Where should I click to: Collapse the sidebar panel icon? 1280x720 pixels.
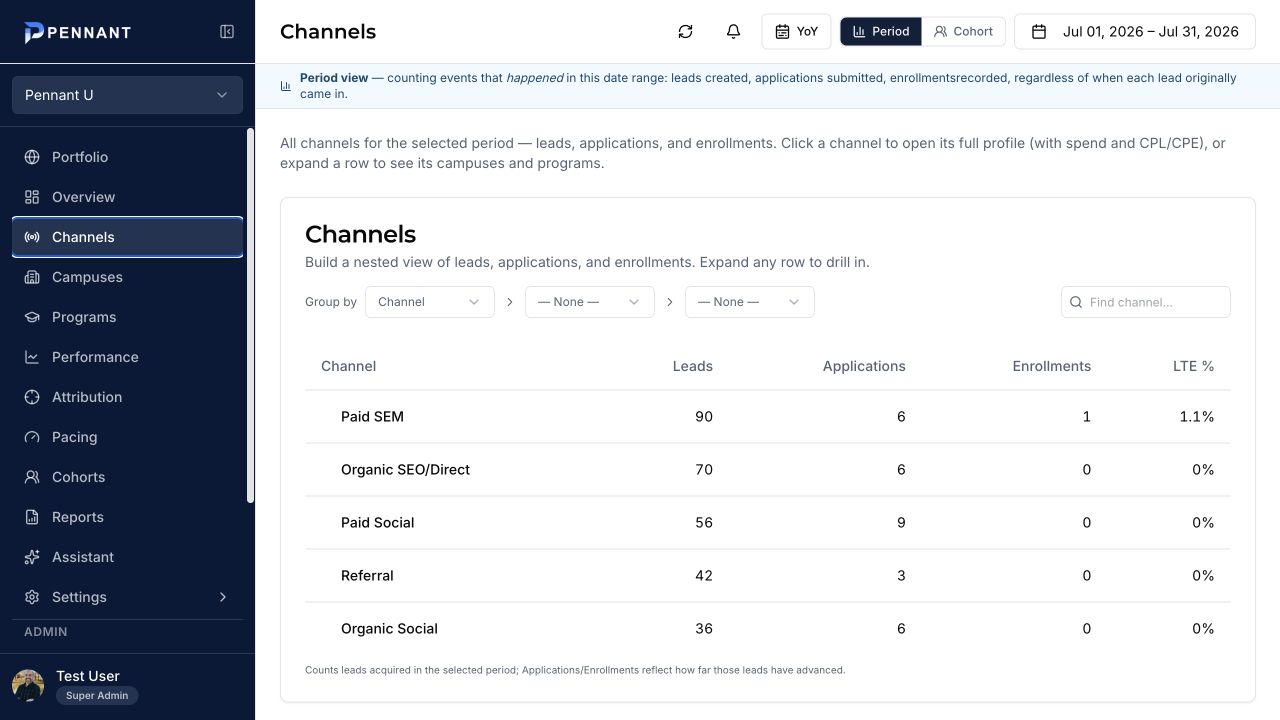(x=227, y=32)
